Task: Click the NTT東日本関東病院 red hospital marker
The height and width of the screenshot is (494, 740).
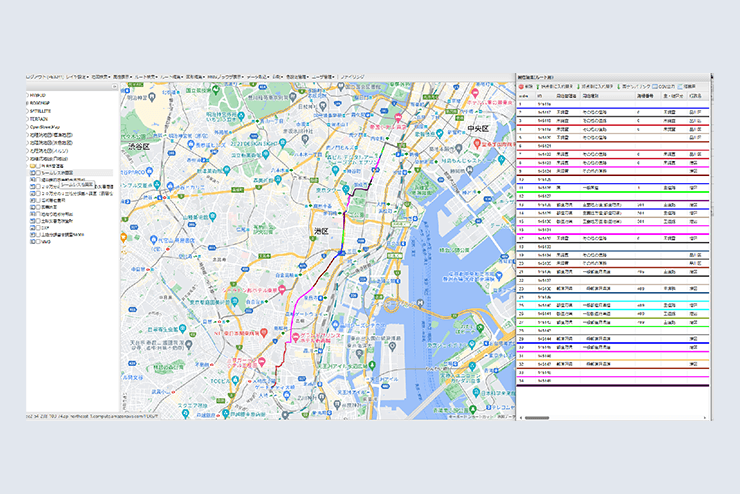Action: pos(264,333)
